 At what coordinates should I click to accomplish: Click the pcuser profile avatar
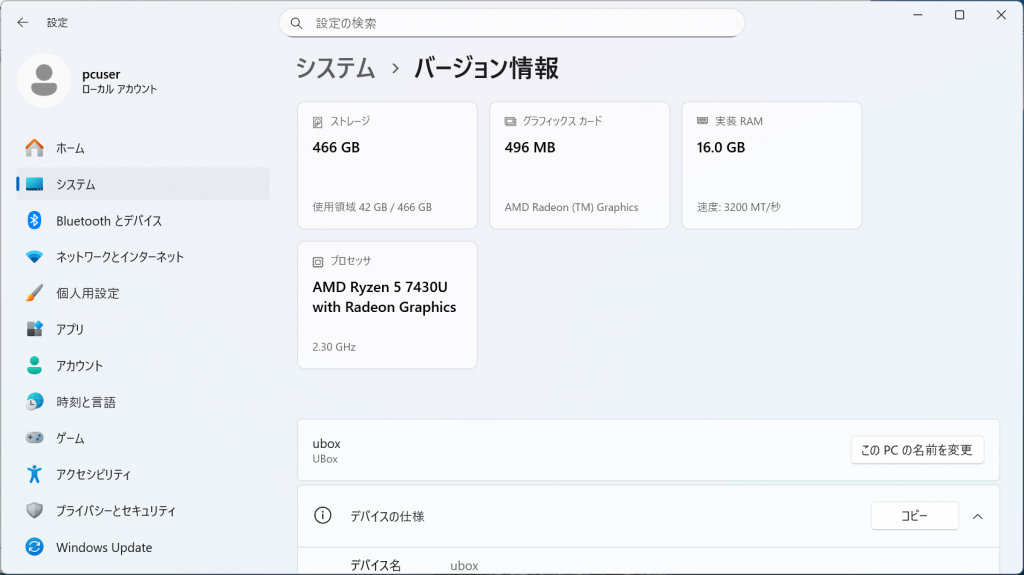(43, 80)
